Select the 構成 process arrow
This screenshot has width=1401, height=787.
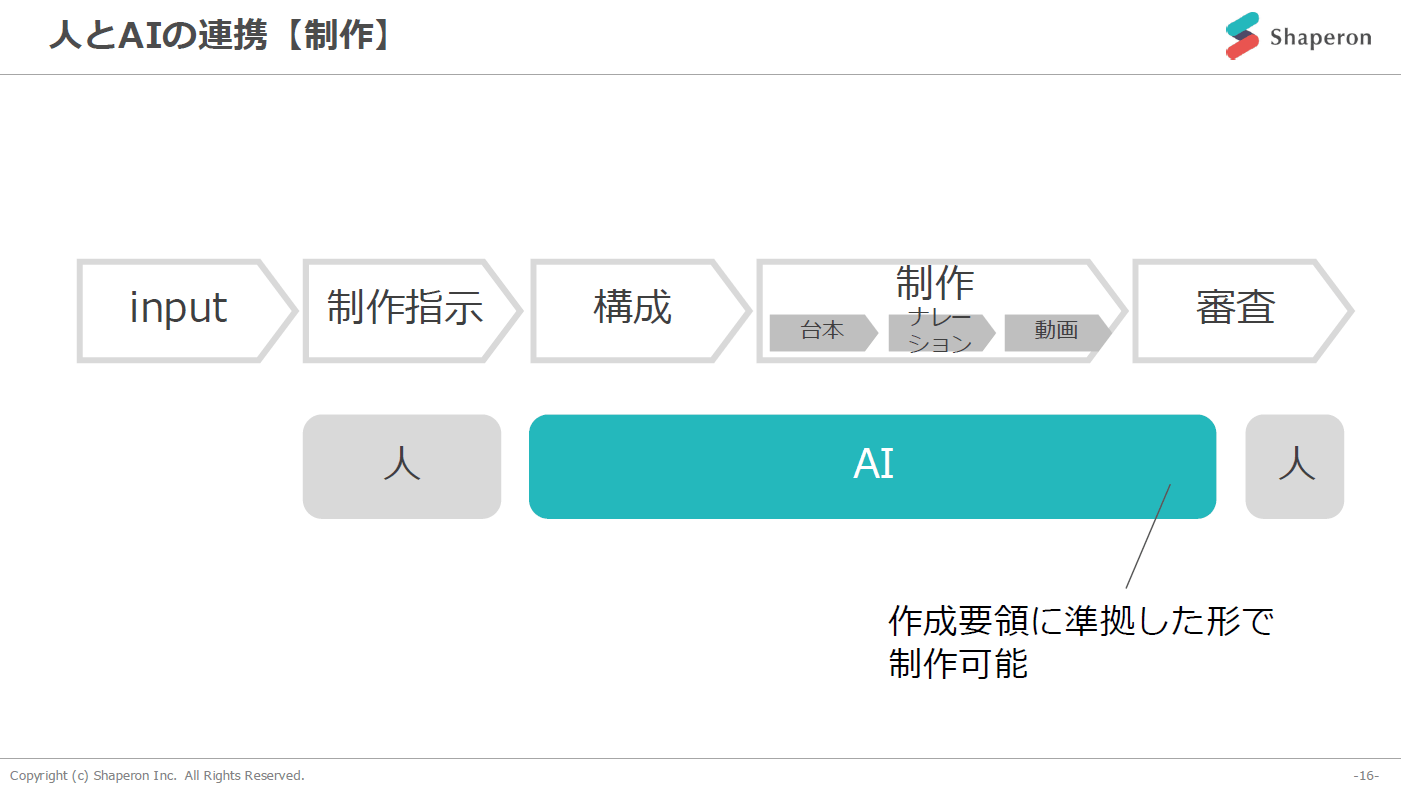coord(632,309)
